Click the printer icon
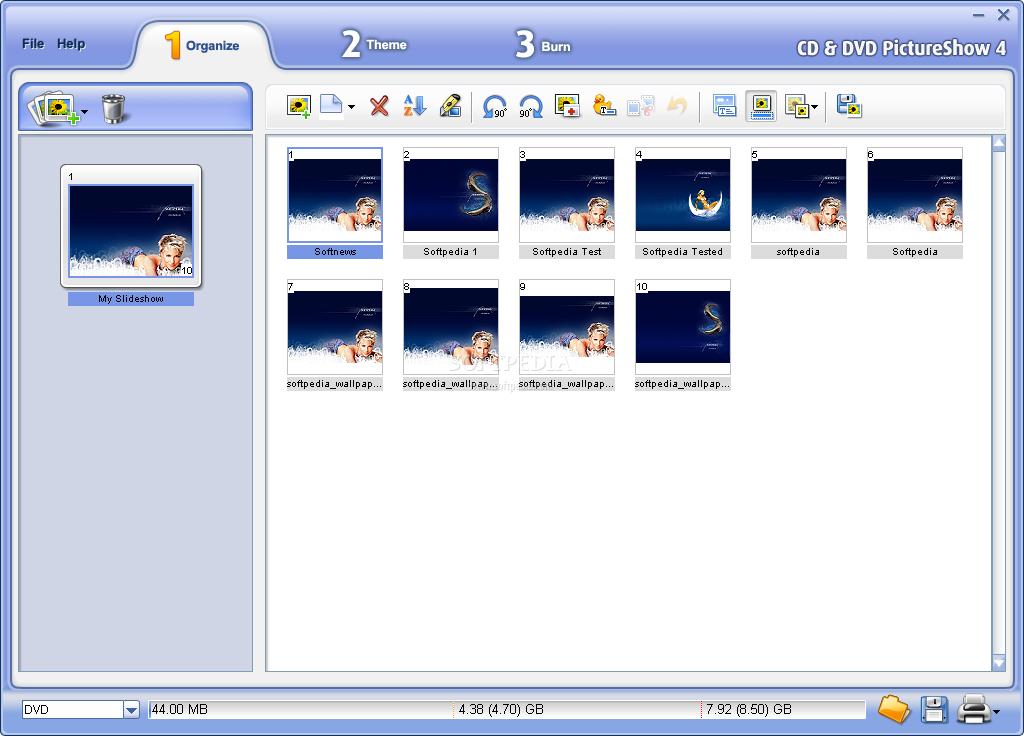The image size is (1024, 736). pos(974,709)
